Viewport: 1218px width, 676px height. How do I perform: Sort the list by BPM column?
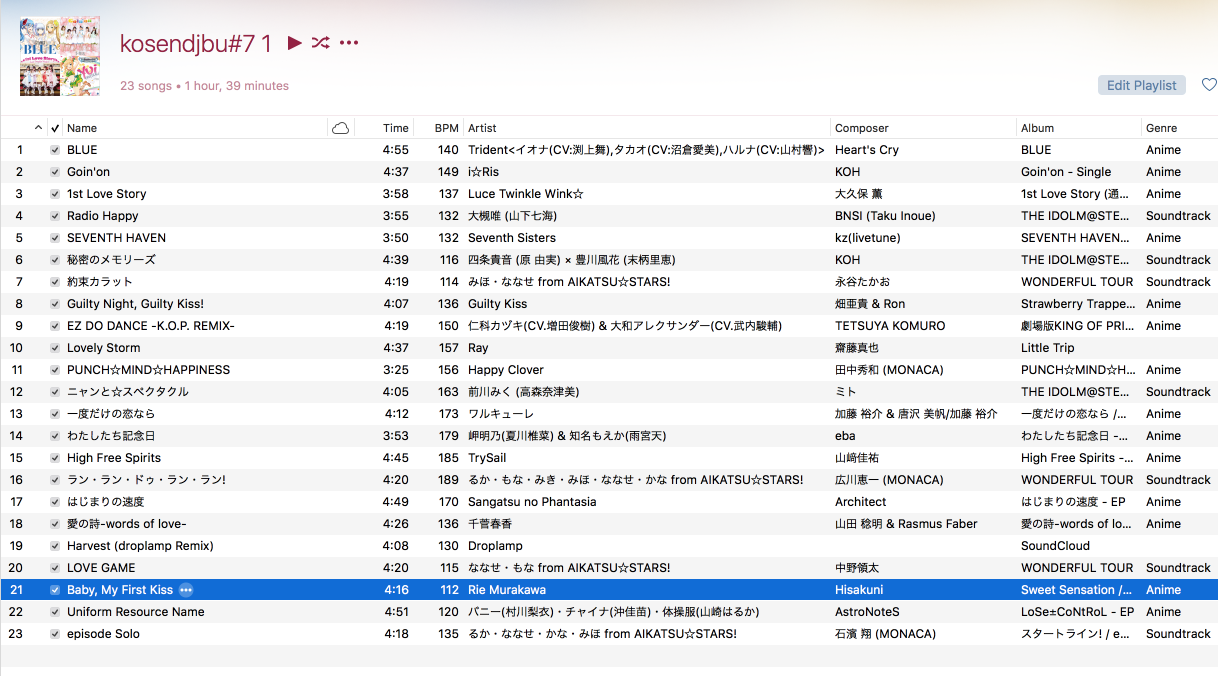coord(446,128)
